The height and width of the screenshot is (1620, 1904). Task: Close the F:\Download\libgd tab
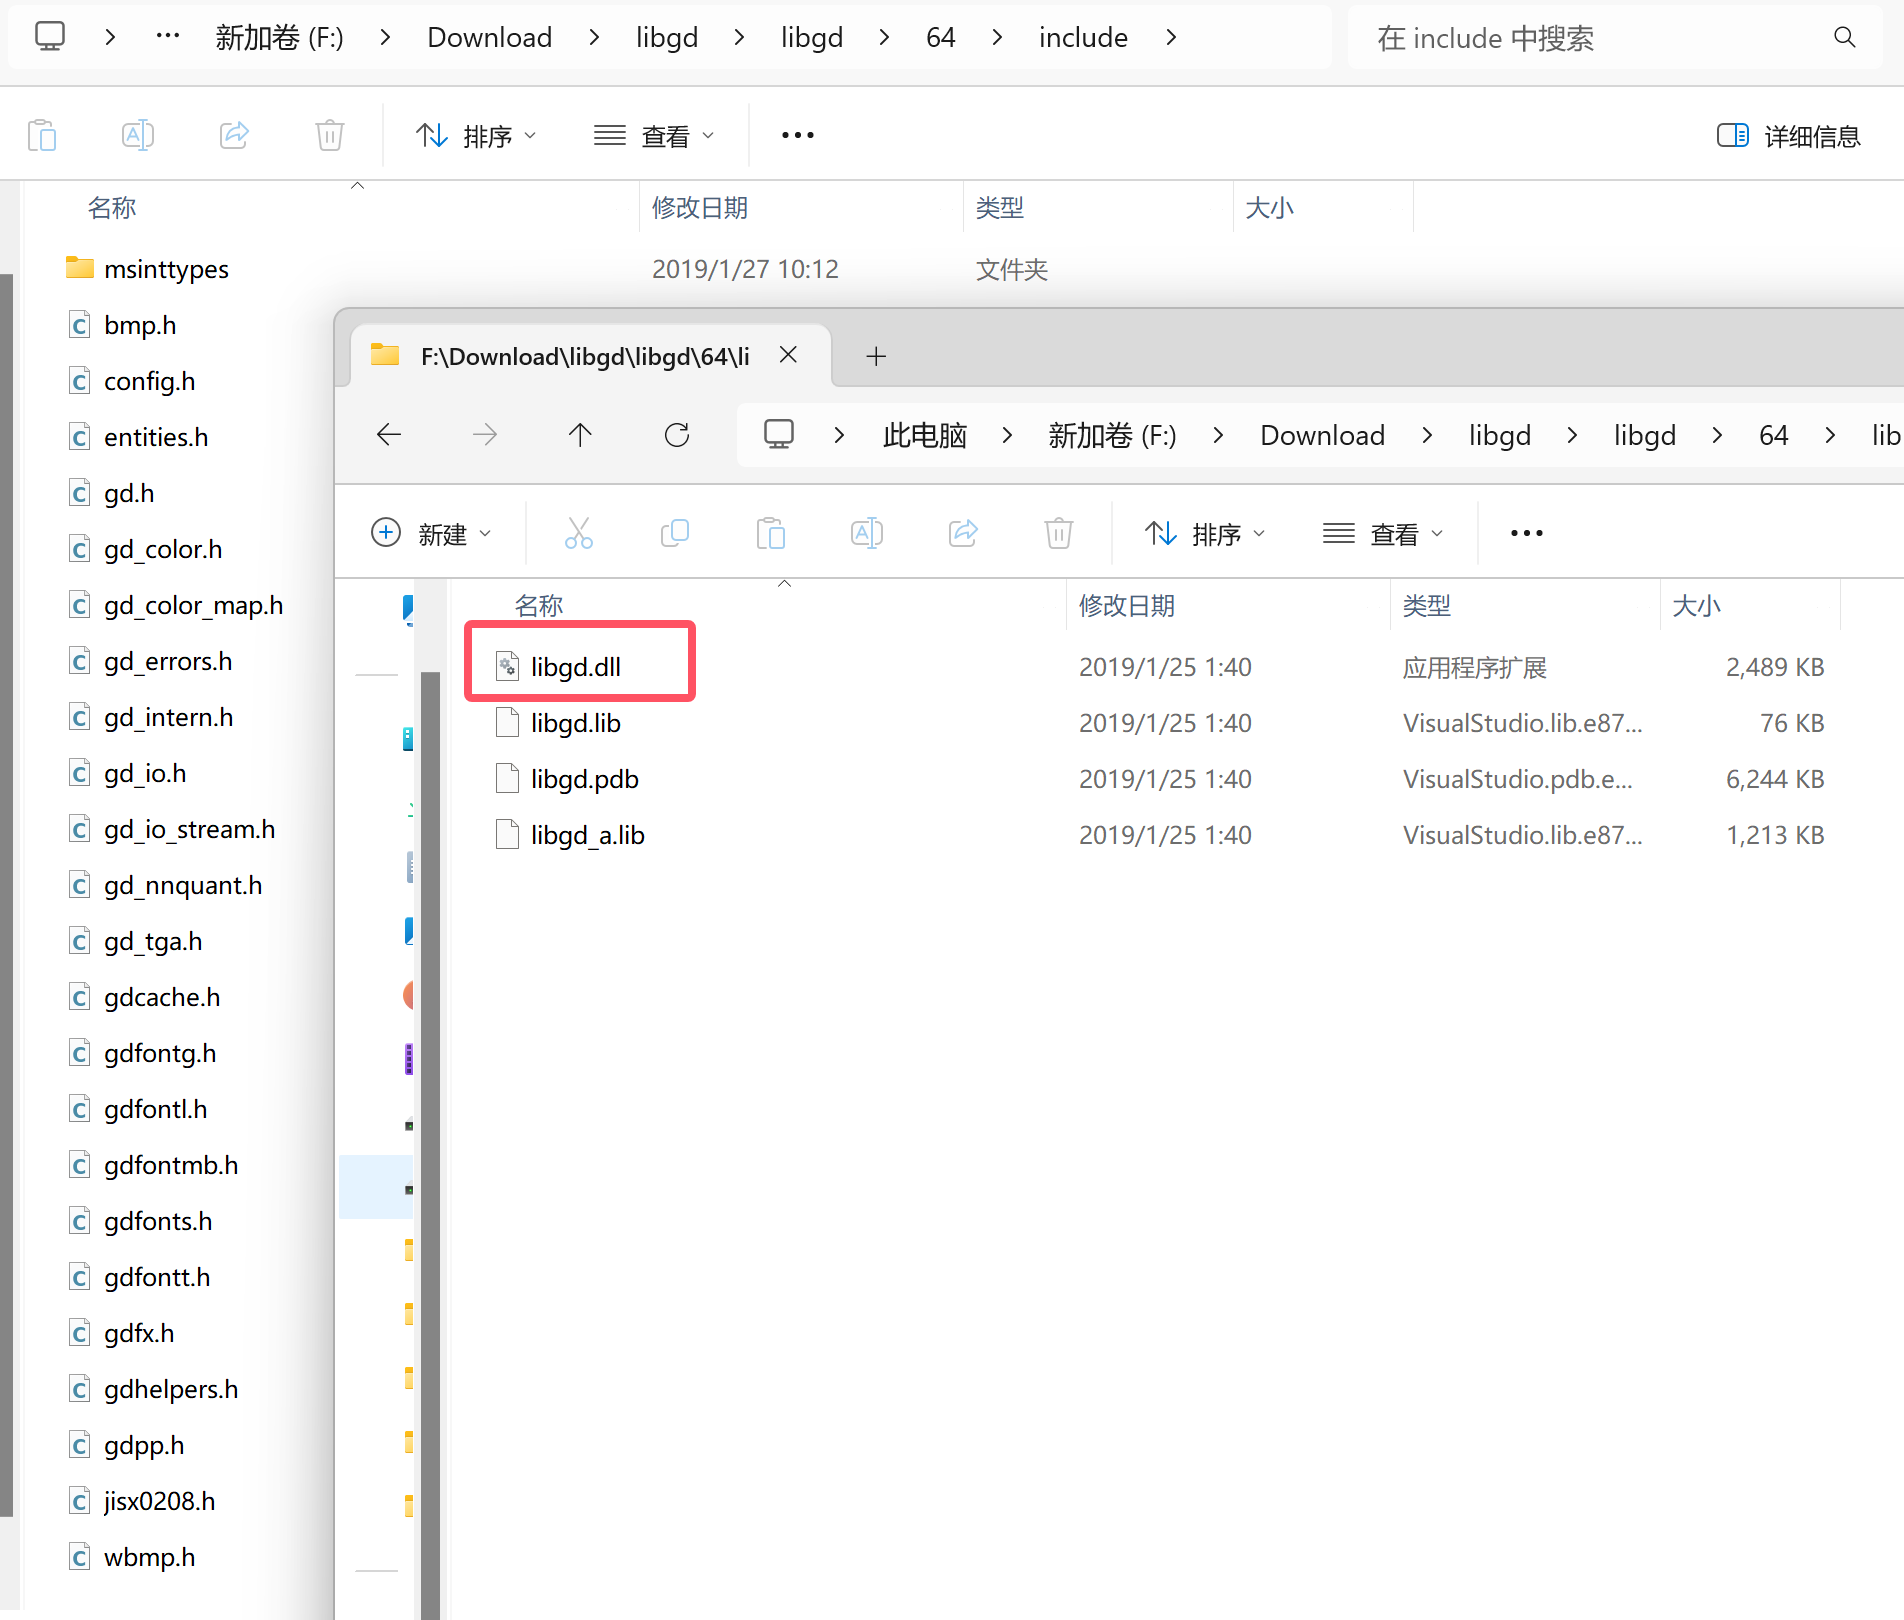[x=788, y=355]
